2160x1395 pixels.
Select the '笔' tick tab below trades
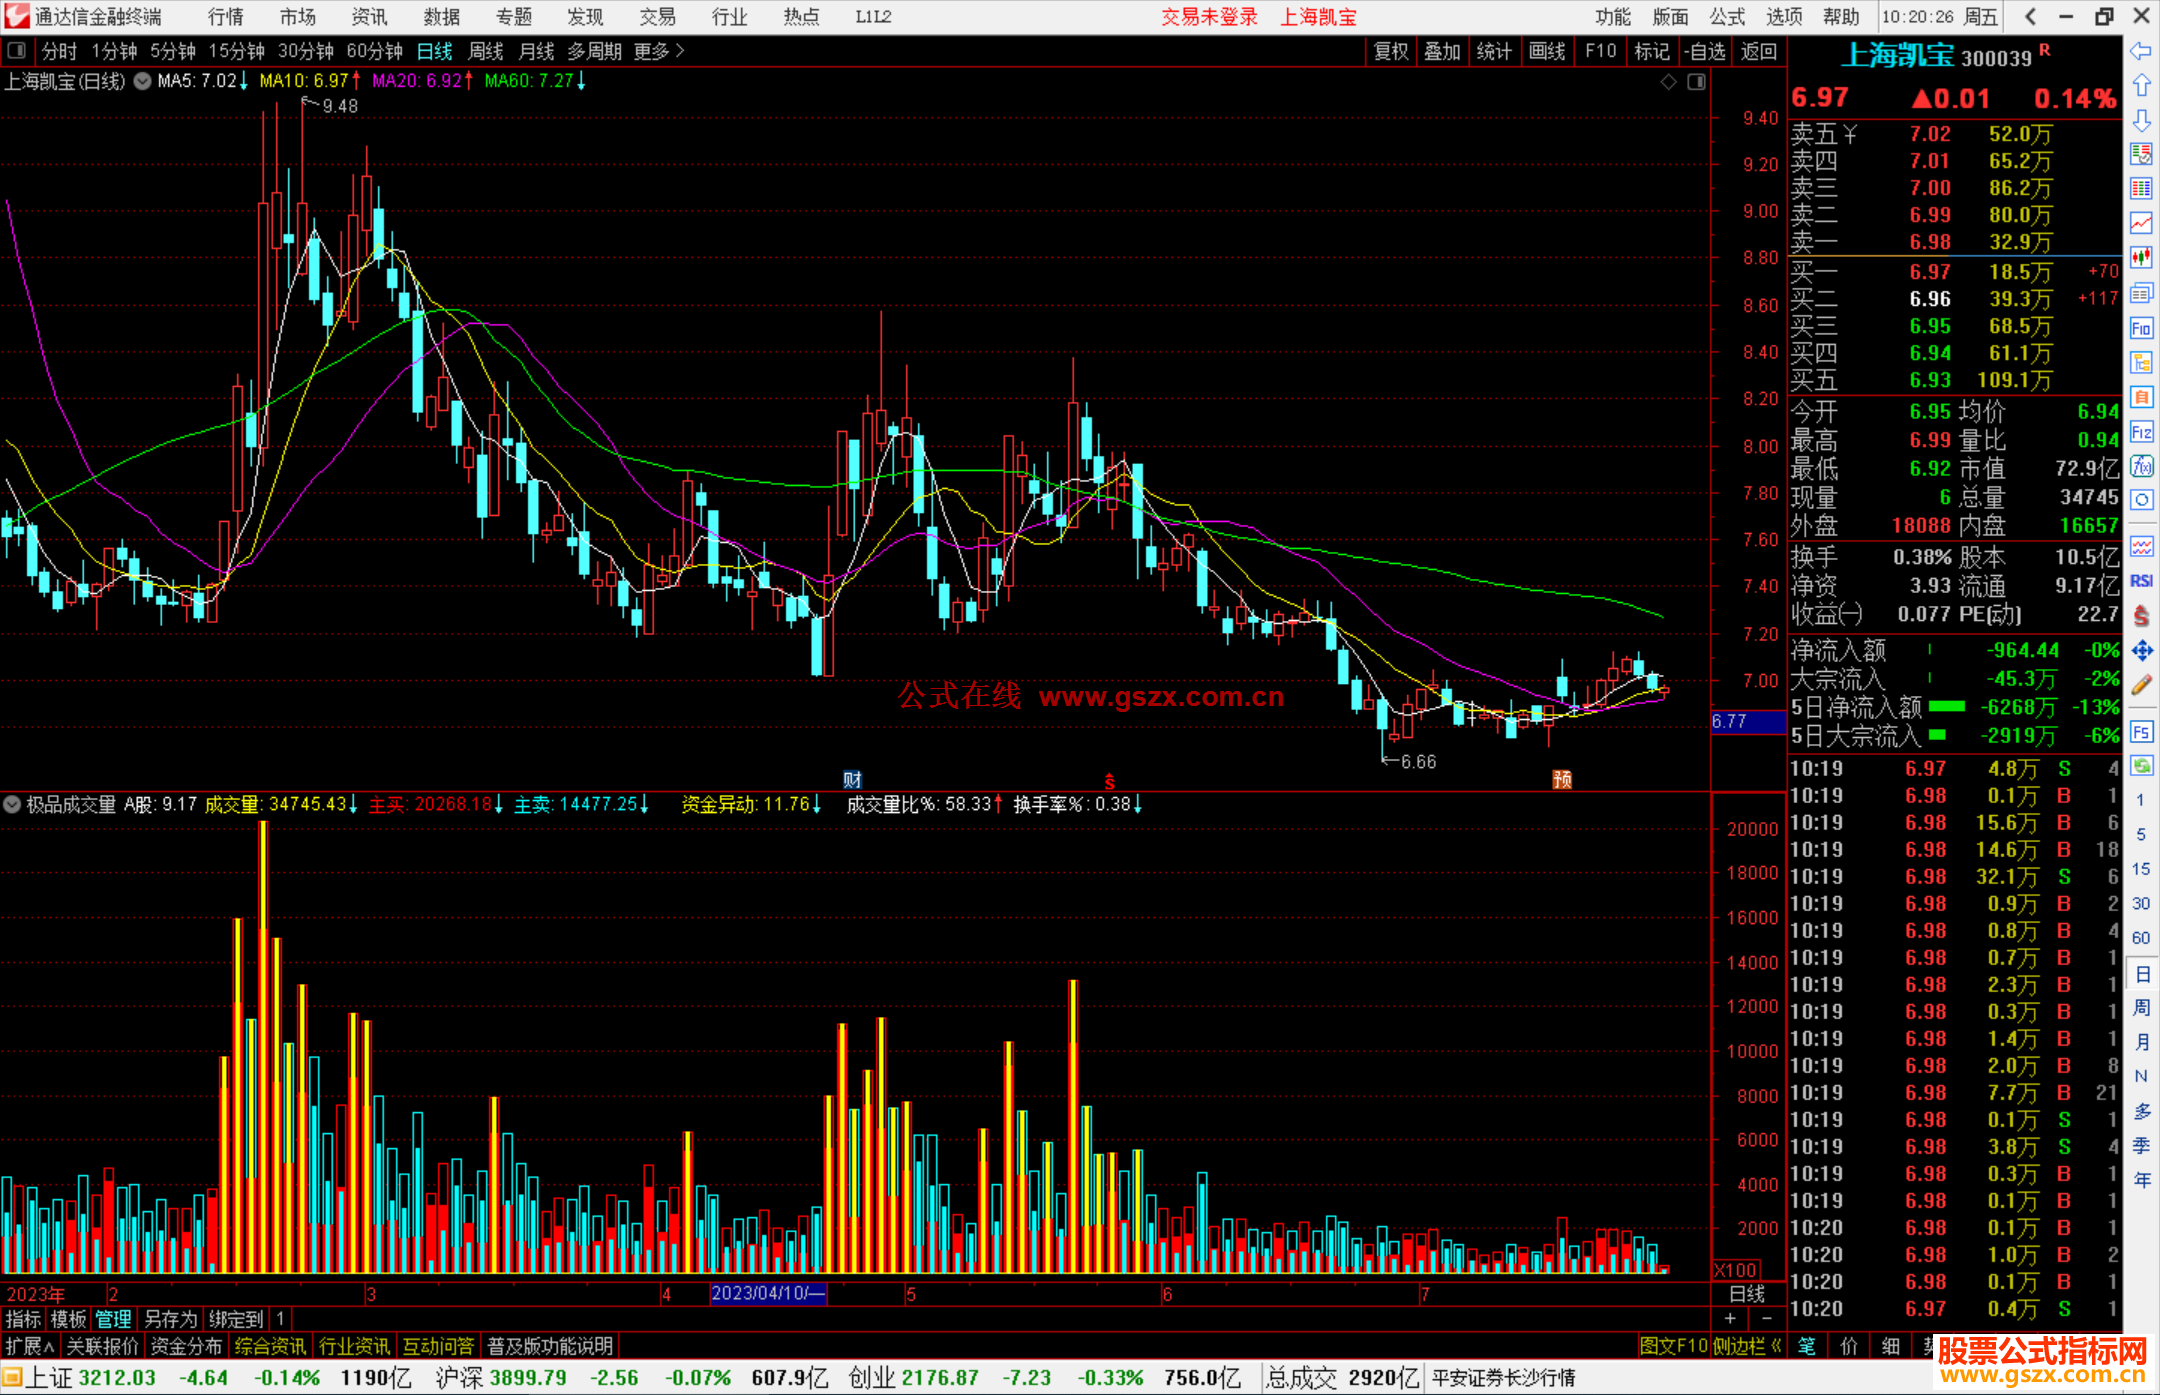(1807, 1346)
